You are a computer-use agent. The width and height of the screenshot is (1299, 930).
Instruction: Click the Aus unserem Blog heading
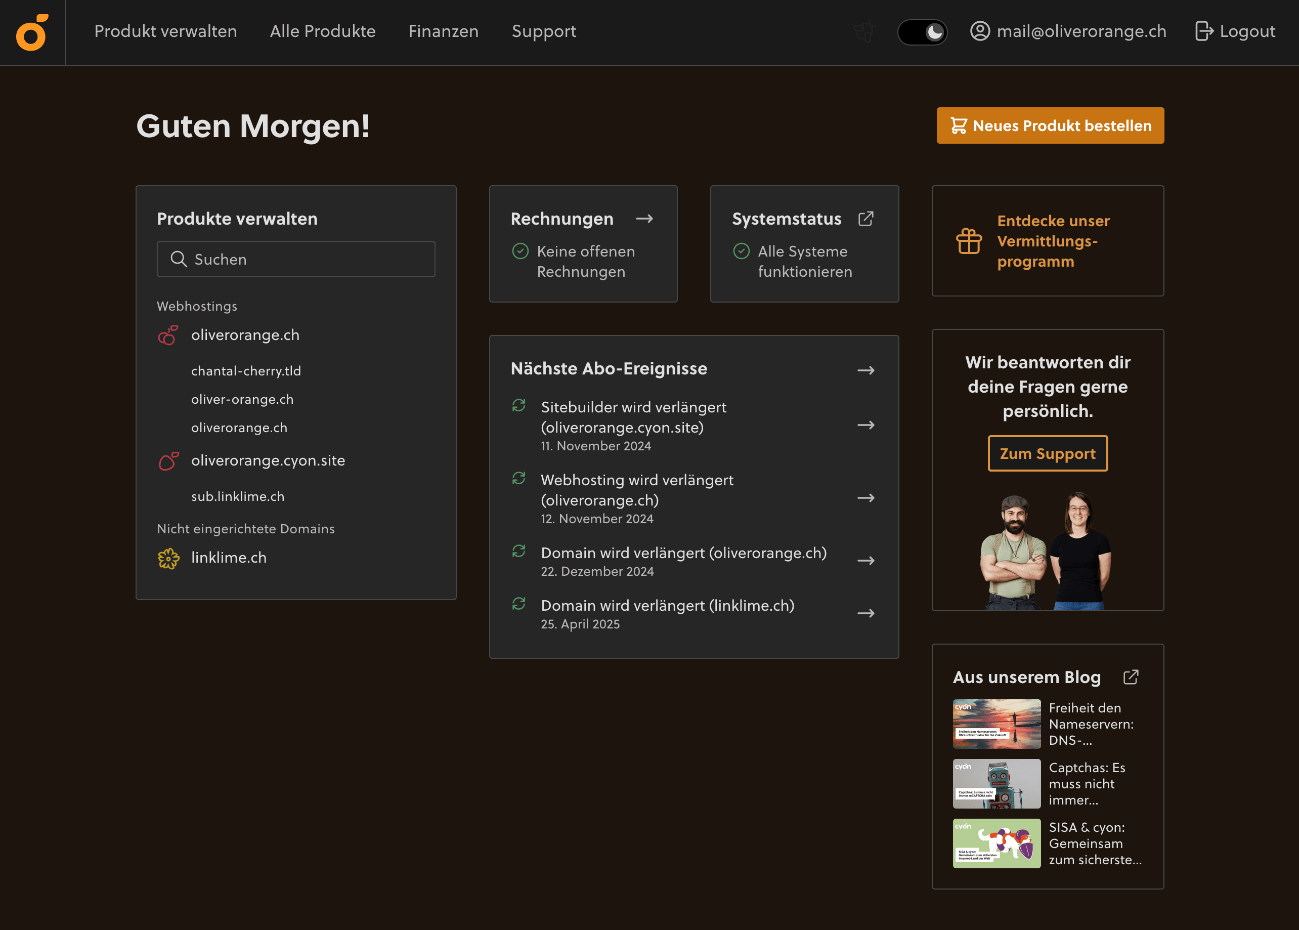coord(1027,677)
